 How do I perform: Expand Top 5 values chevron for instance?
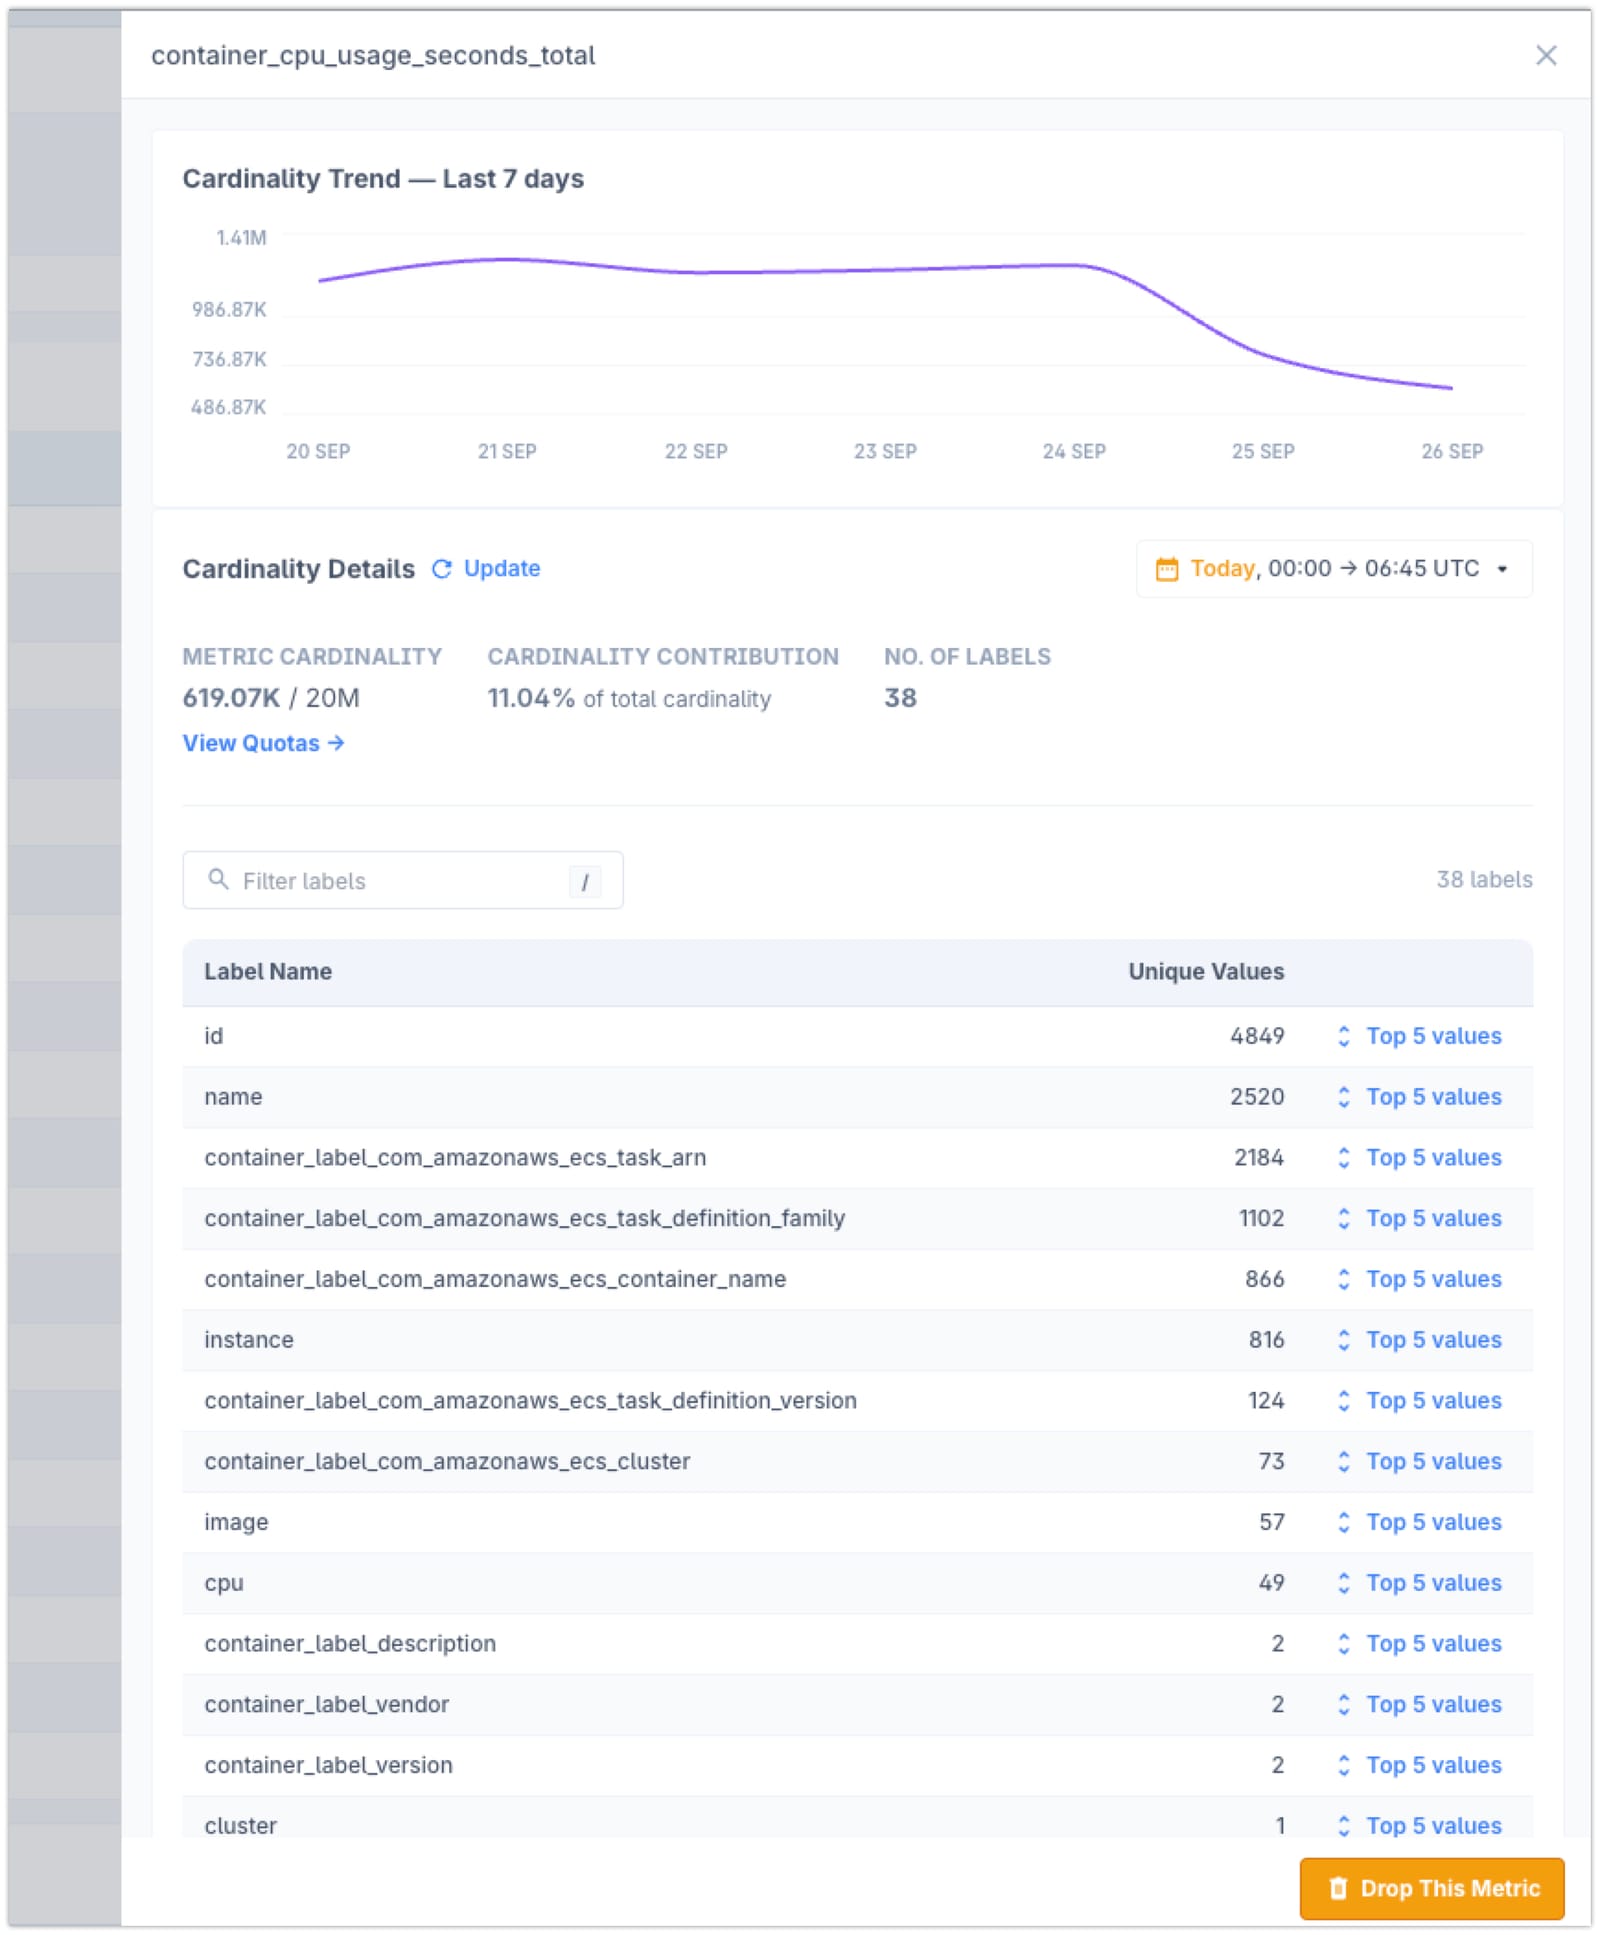[x=1344, y=1340]
